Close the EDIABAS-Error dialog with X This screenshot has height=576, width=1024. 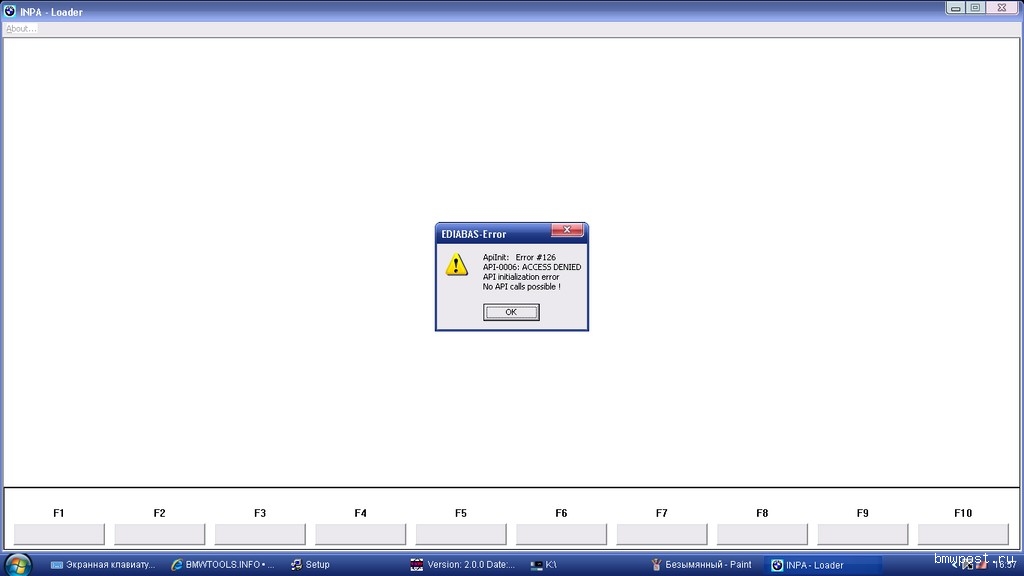pyautogui.click(x=567, y=231)
